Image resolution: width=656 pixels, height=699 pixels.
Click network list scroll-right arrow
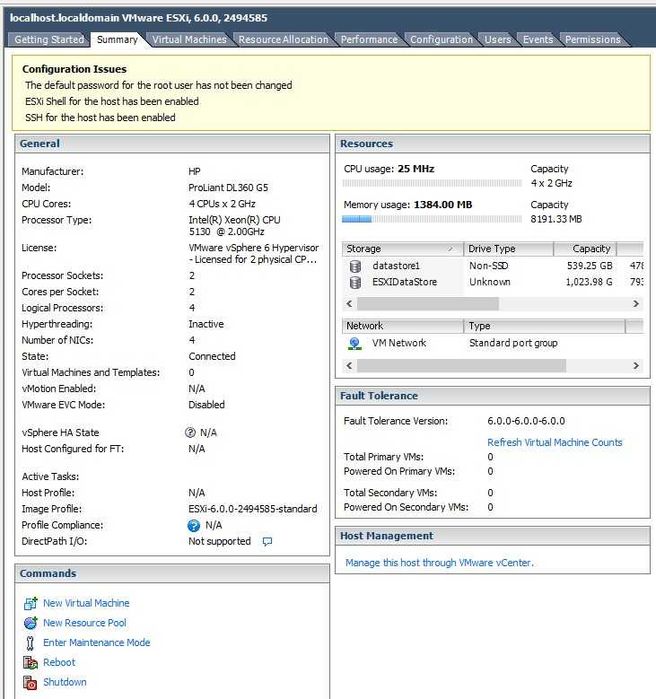click(636, 366)
